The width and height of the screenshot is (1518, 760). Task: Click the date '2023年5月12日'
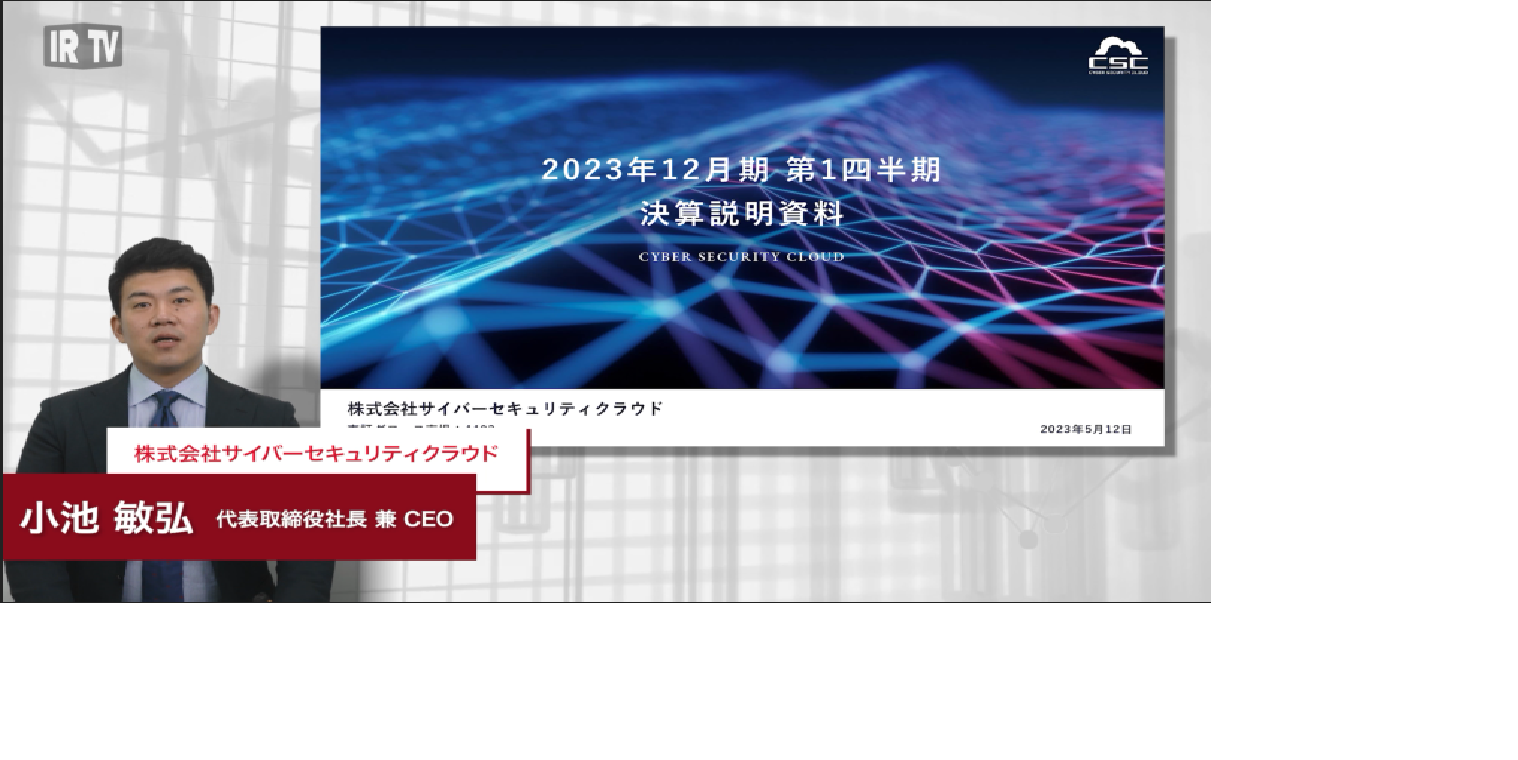1086,429
